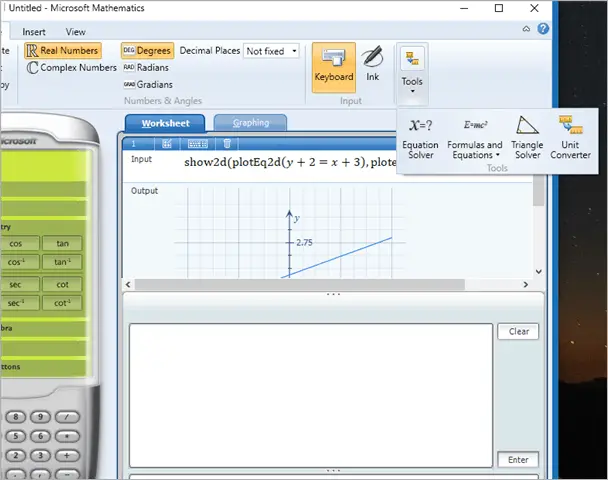Image resolution: width=608 pixels, height=480 pixels.
Task: Submit the expression with Enter button
Action: (x=518, y=459)
